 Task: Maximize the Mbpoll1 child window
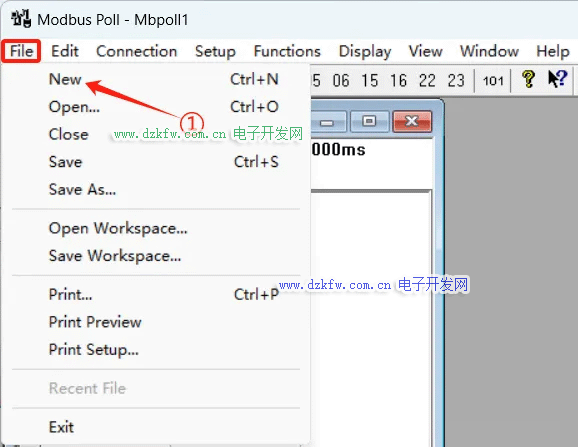pyautogui.click(x=369, y=121)
